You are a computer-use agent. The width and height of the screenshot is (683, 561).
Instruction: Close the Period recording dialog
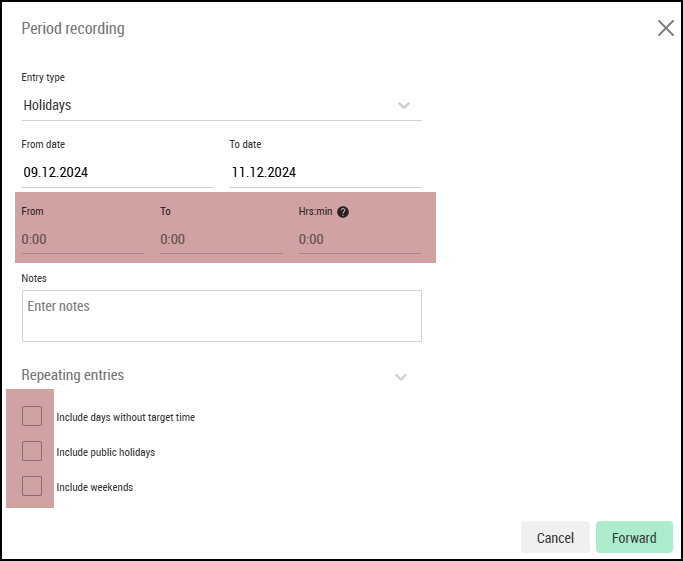point(666,28)
